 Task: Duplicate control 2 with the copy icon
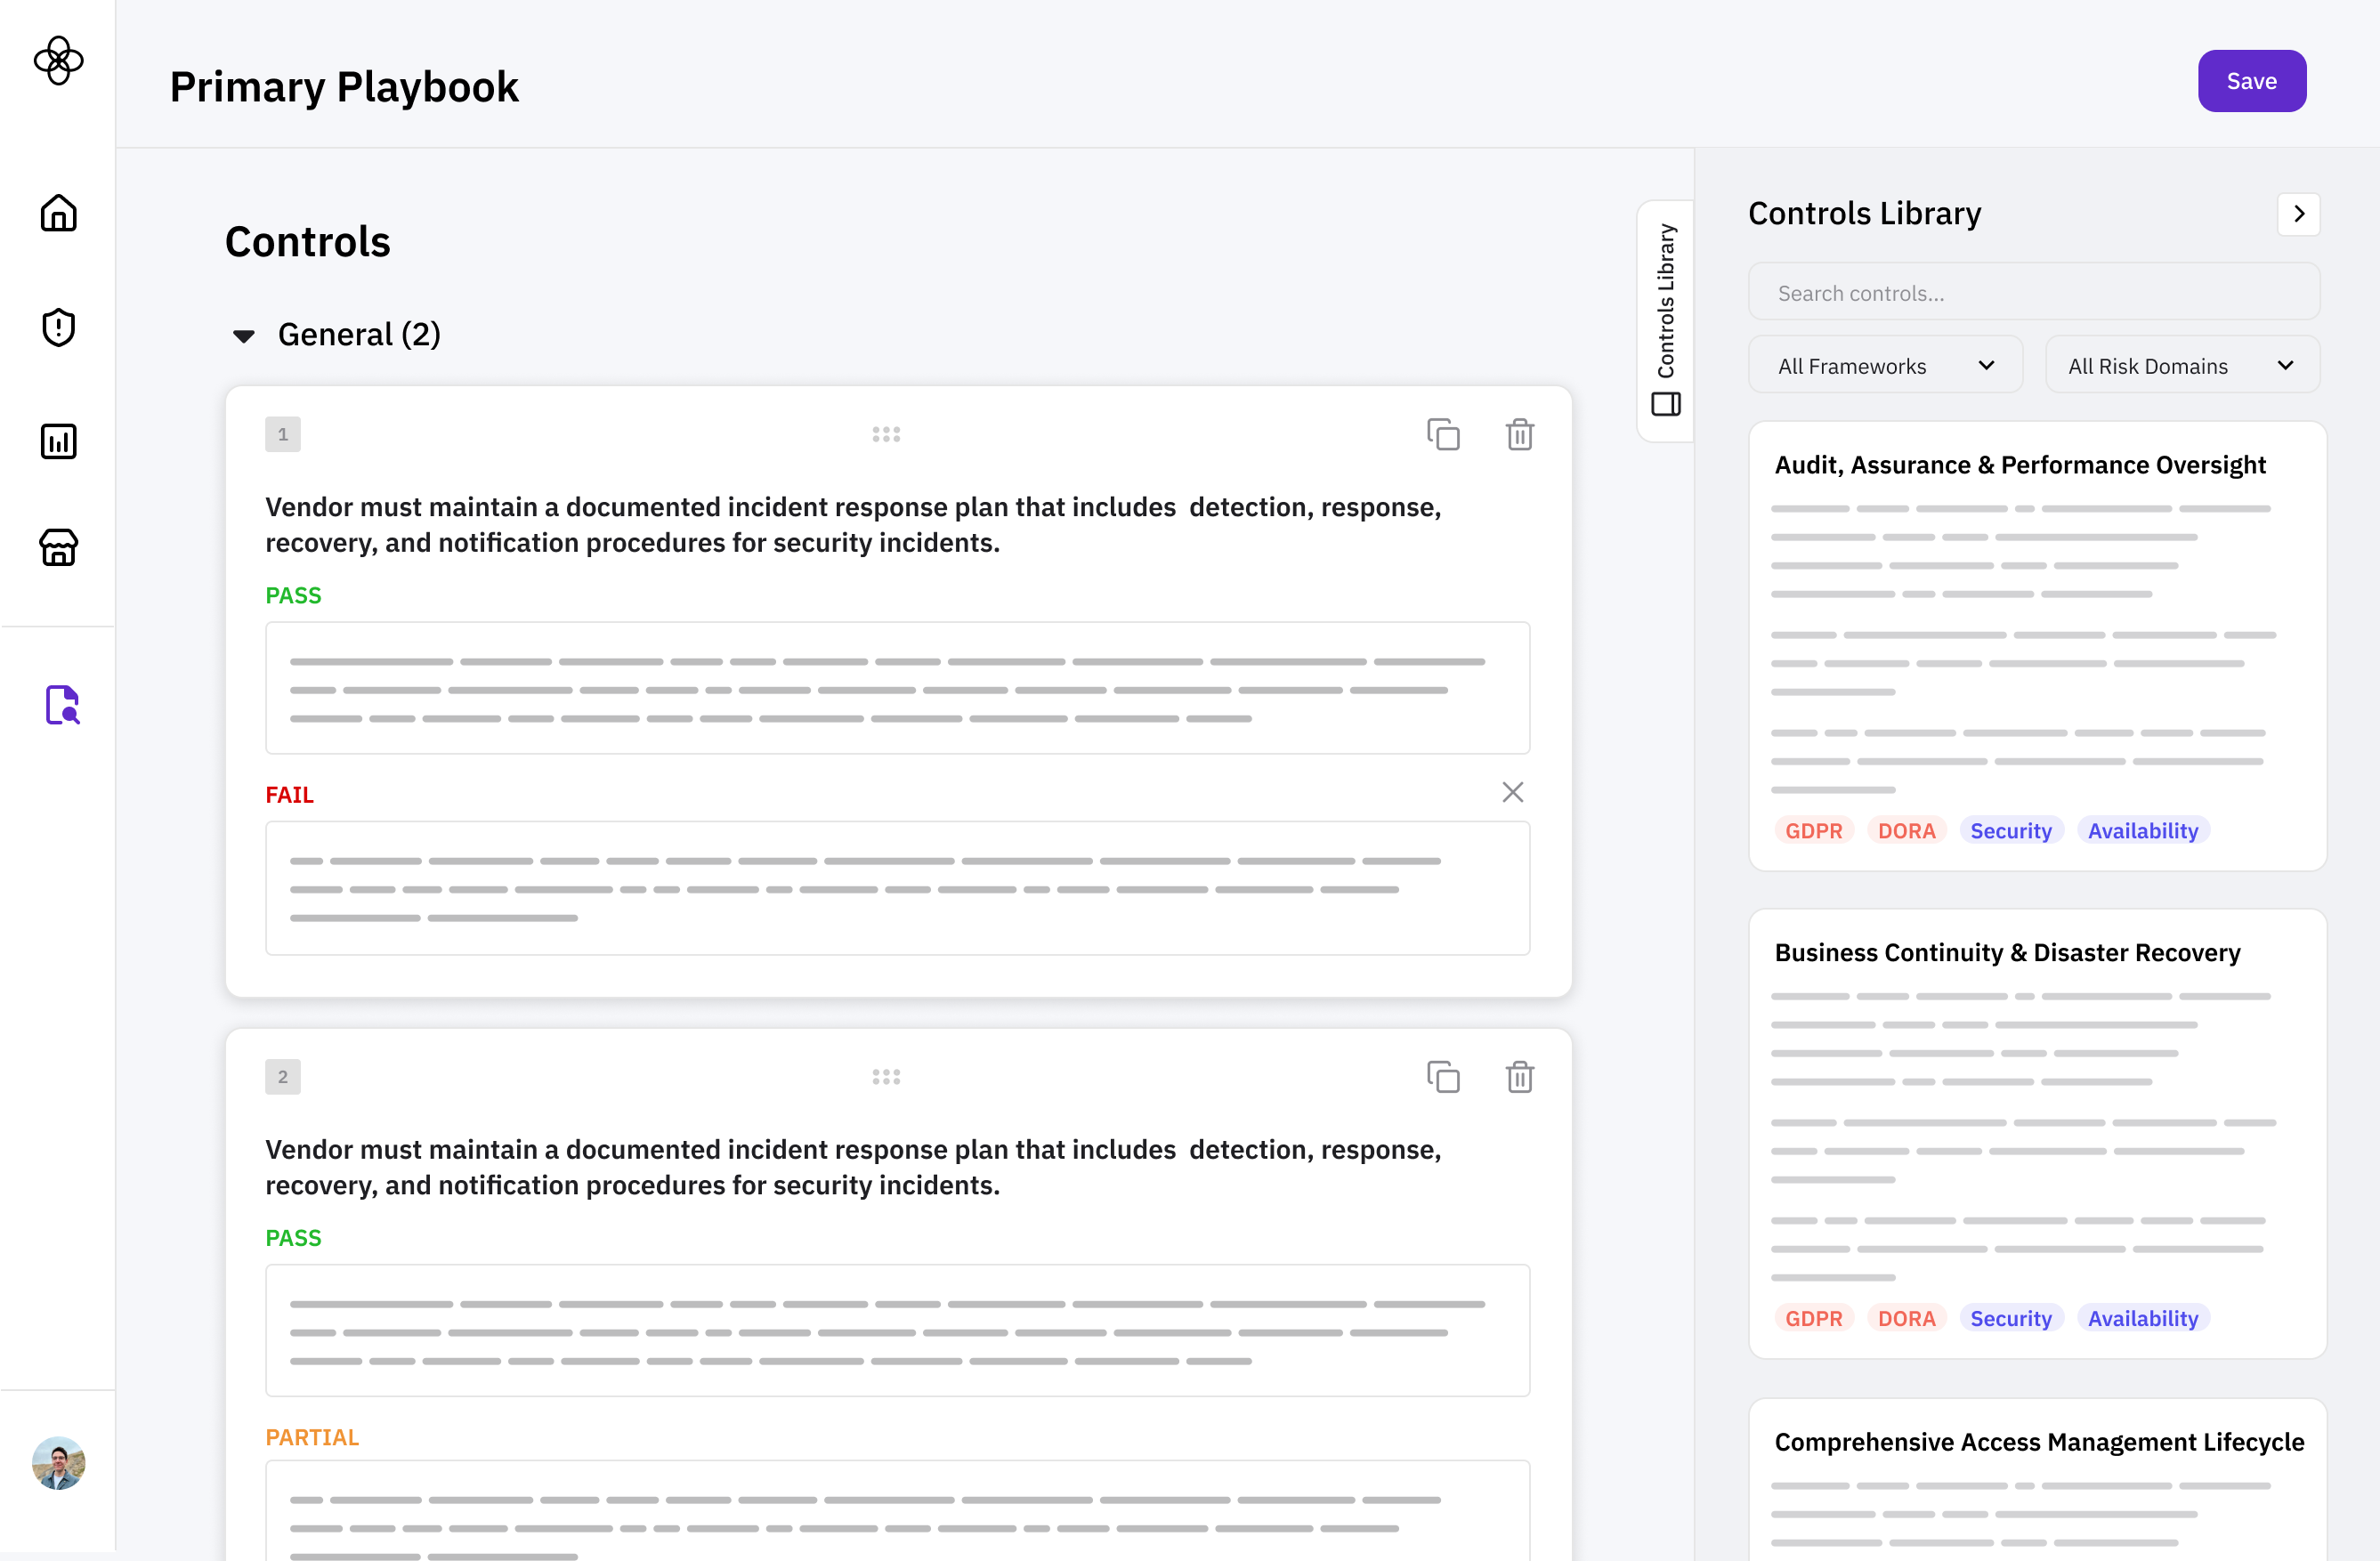(1443, 1077)
